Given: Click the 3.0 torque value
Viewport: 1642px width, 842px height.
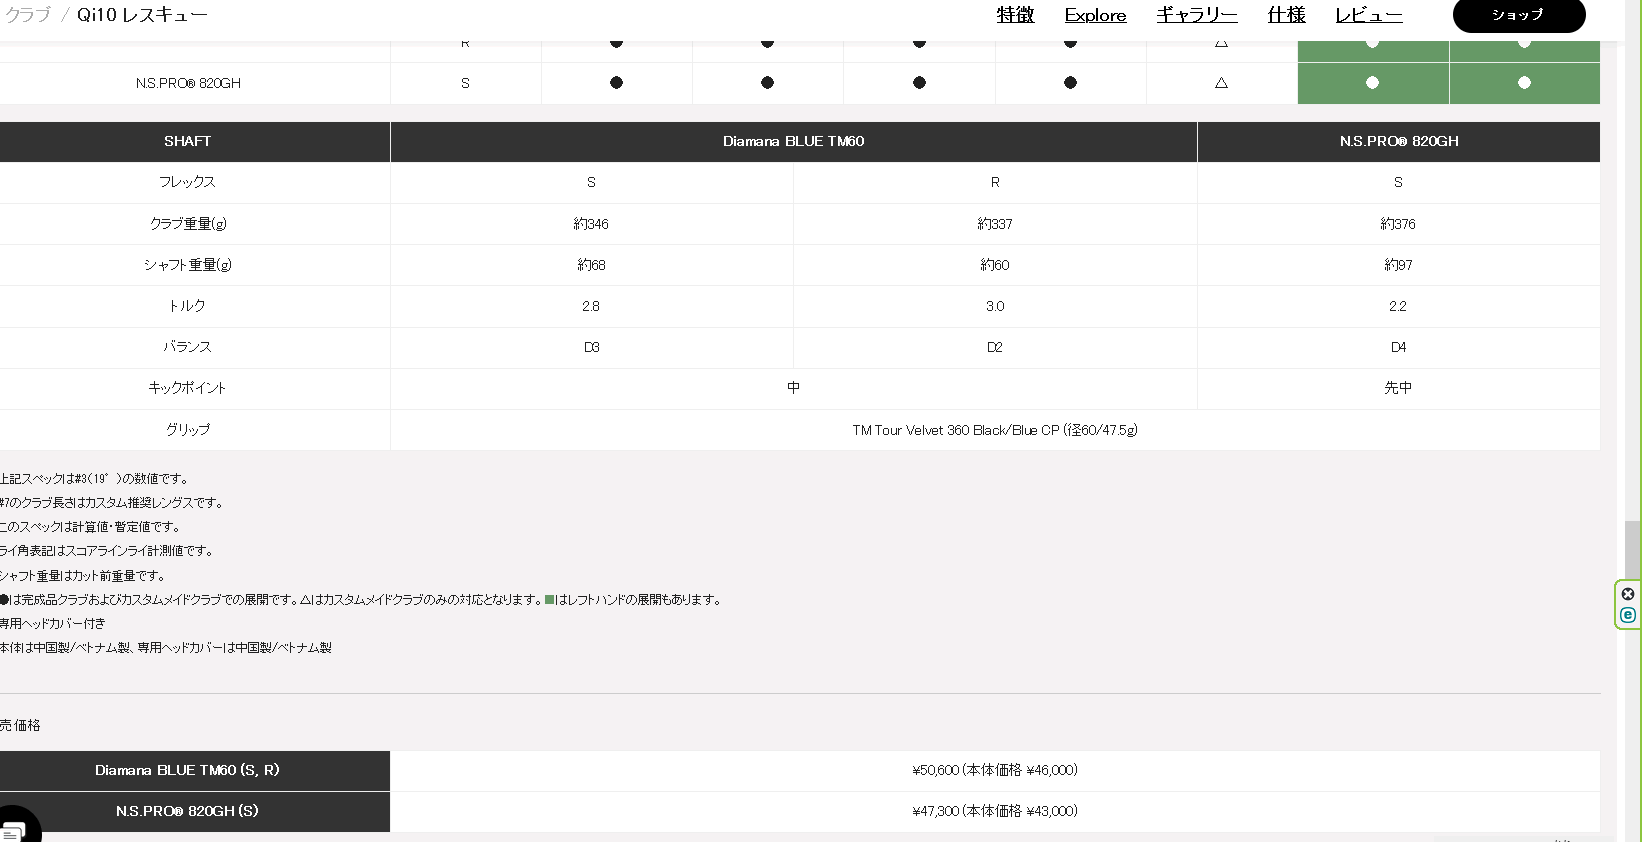Looking at the screenshot, I should tap(995, 306).
